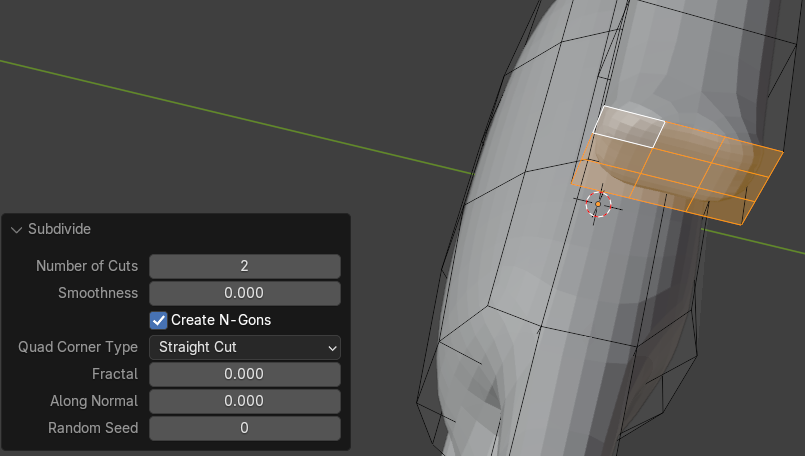Adjust the Fractal value slider

[x=244, y=374]
